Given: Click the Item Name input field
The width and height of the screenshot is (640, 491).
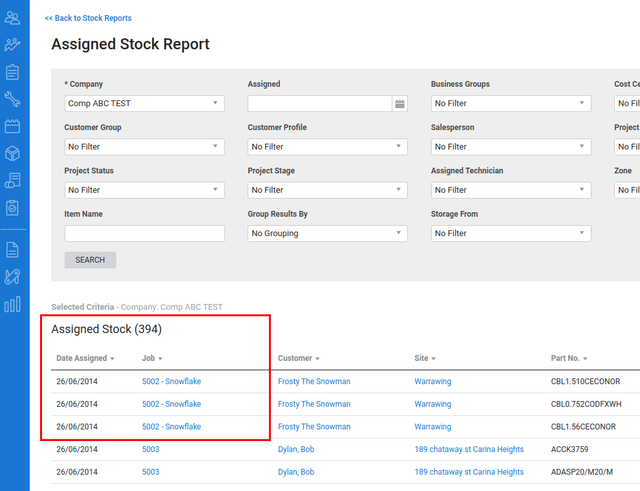Looking at the screenshot, I should tap(144, 233).
